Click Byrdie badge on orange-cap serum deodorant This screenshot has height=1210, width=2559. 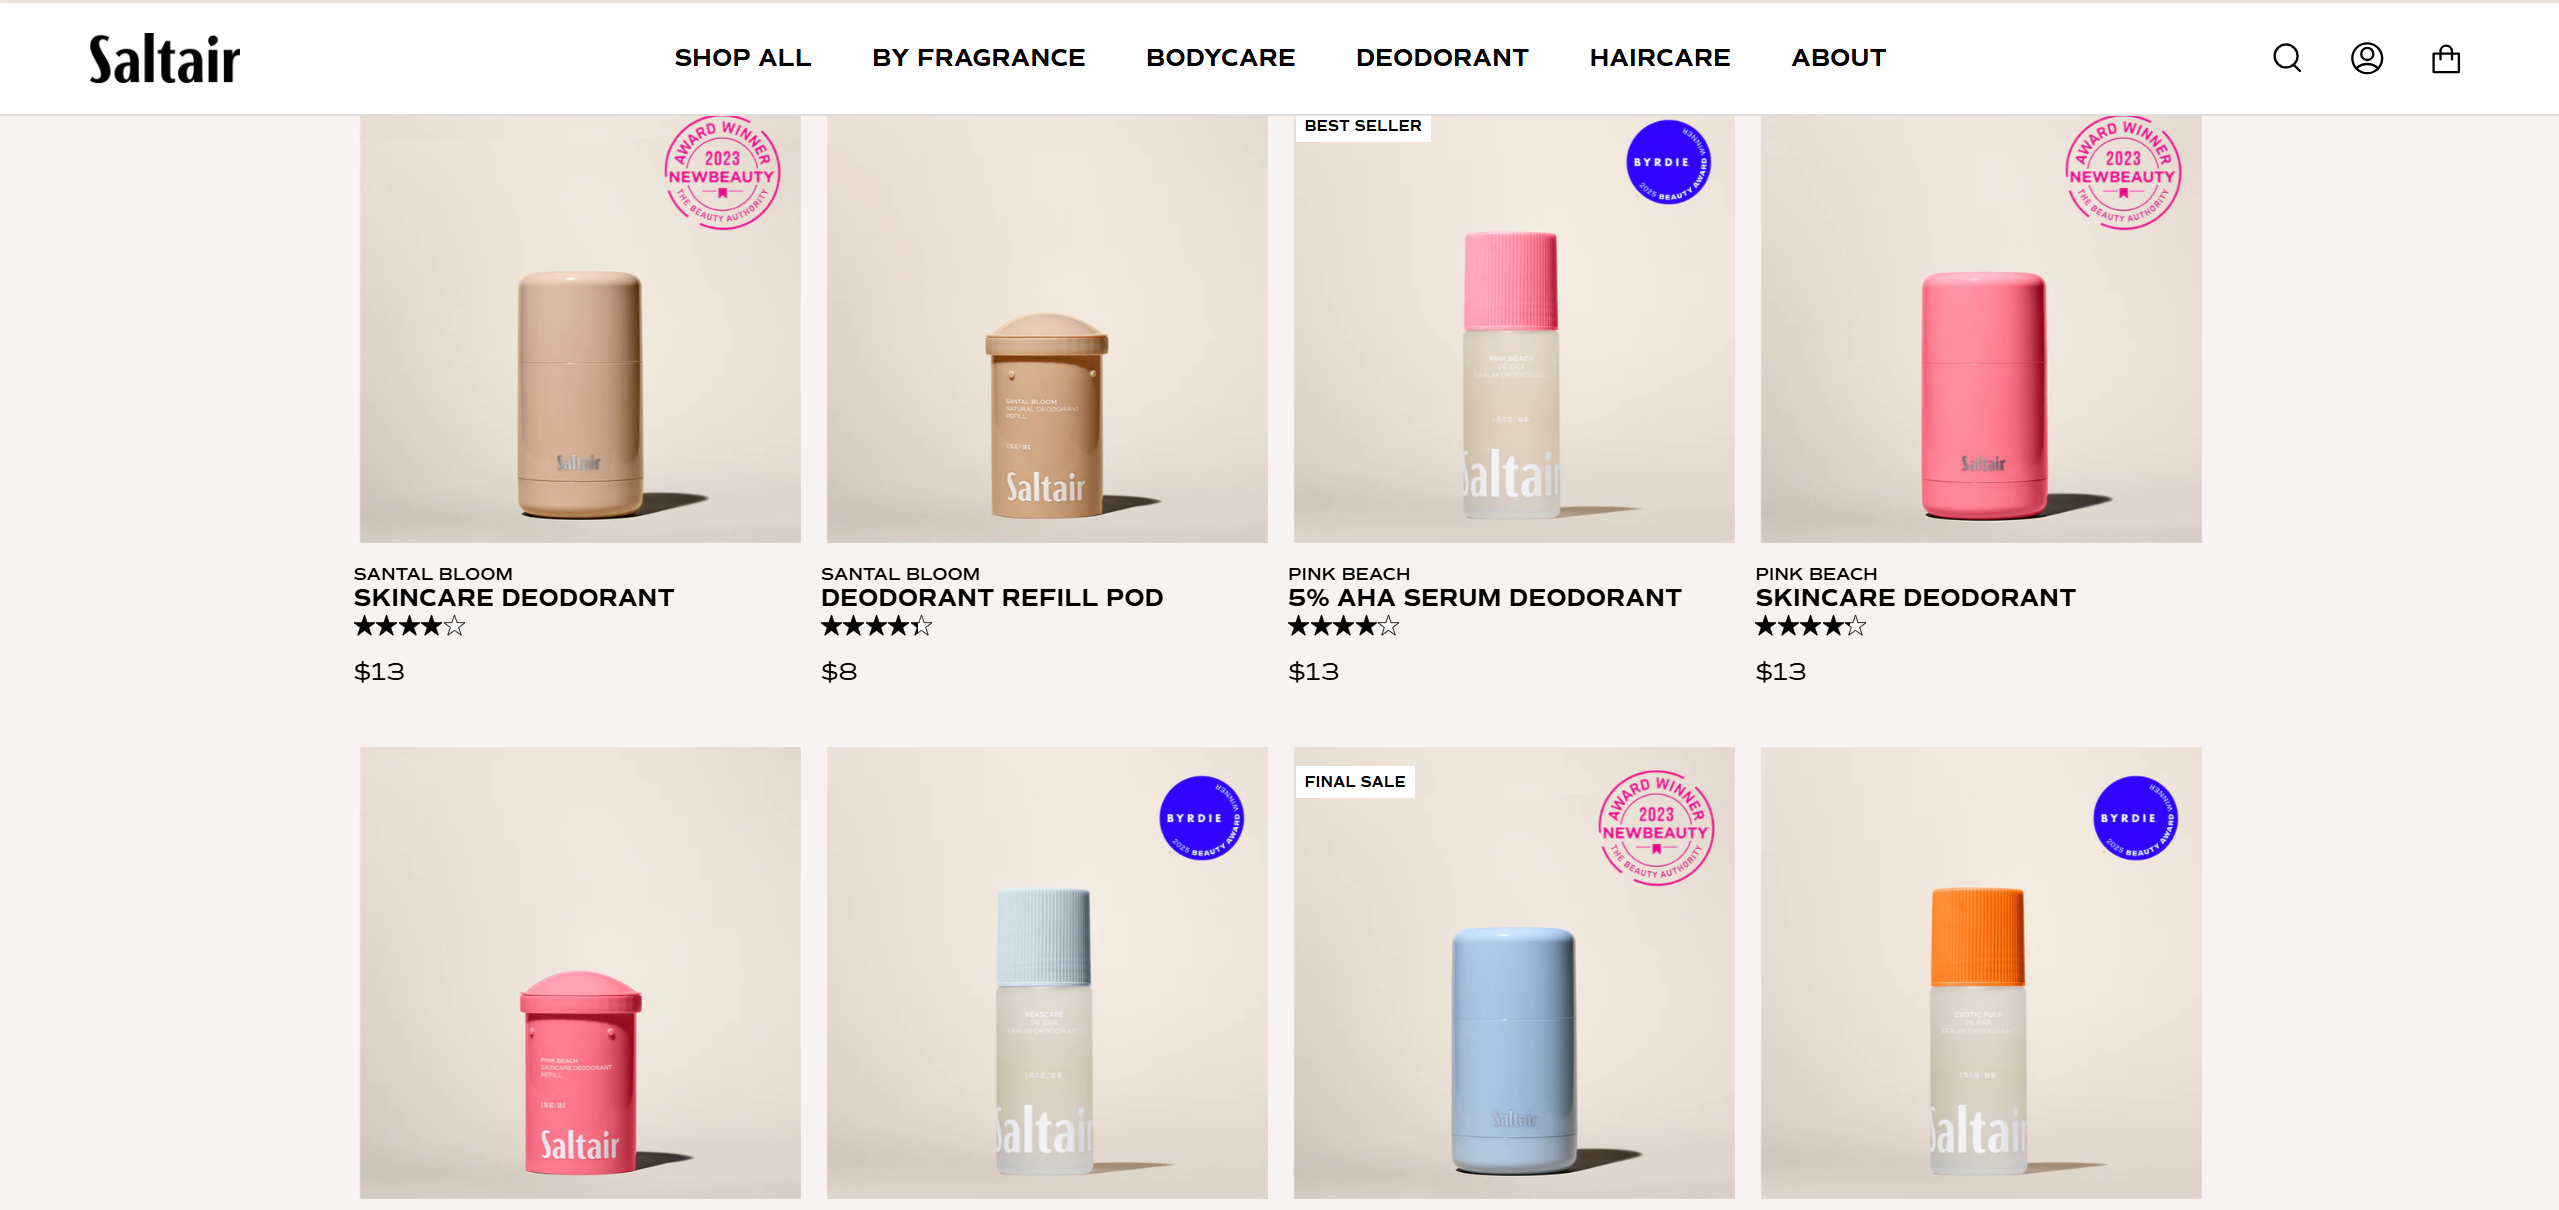point(2135,818)
